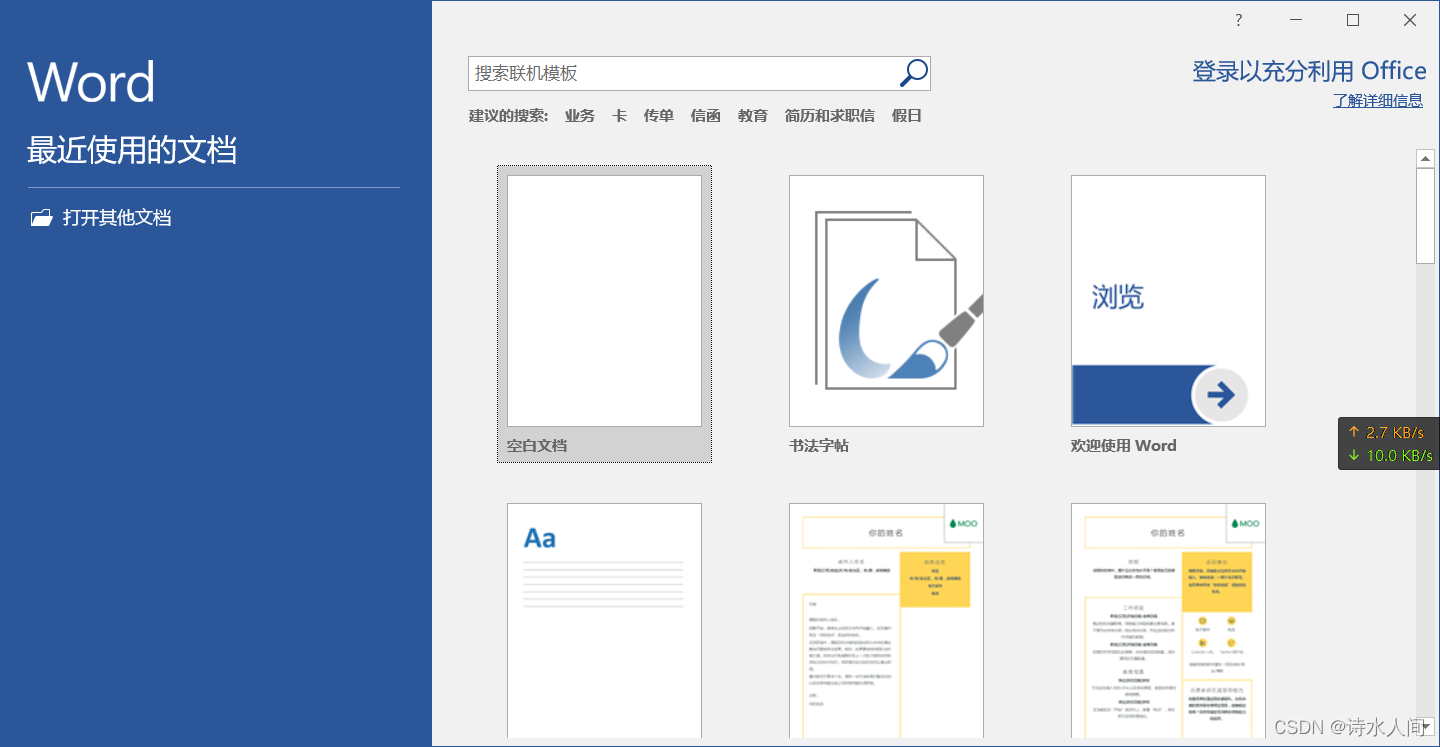
Task: Click the scrollbar up arrow
Action: click(x=1425, y=157)
